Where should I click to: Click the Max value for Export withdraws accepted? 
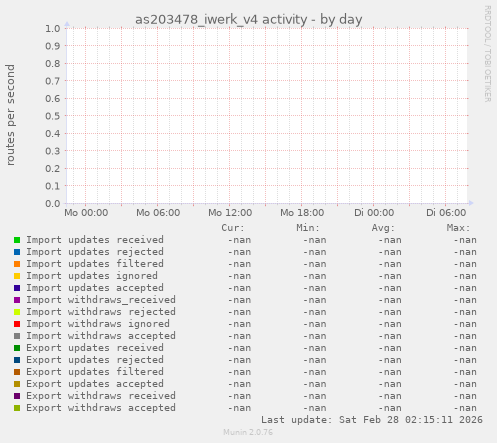pos(465,408)
